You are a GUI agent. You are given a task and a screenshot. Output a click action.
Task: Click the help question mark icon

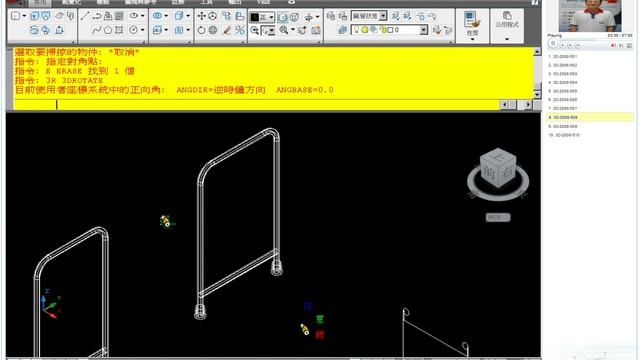click(x=534, y=2)
